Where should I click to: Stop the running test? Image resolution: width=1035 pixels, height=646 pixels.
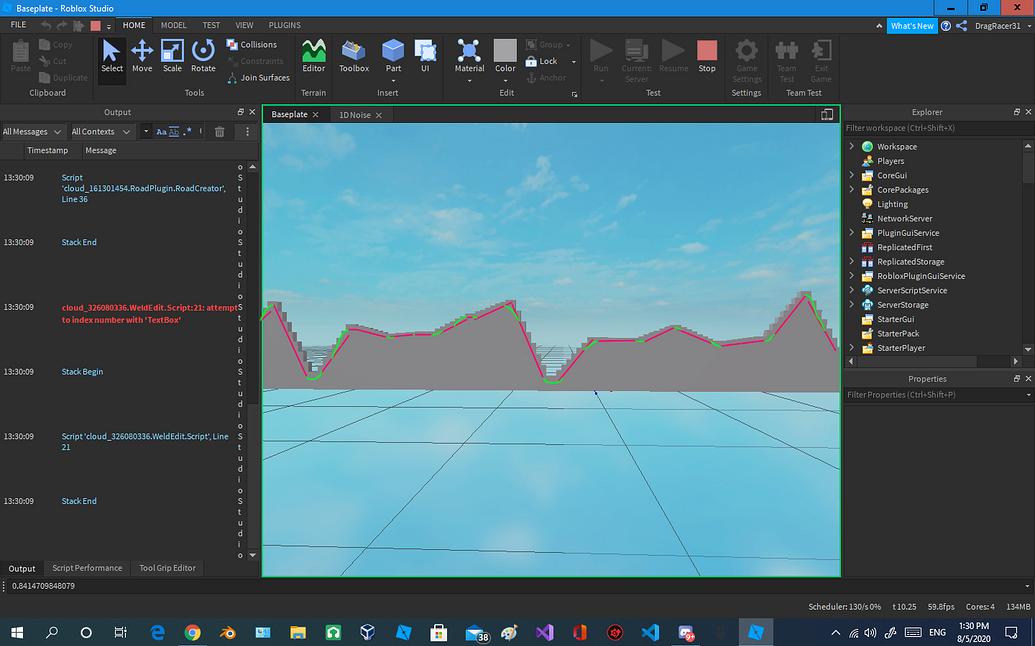click(x=707, y=57)
